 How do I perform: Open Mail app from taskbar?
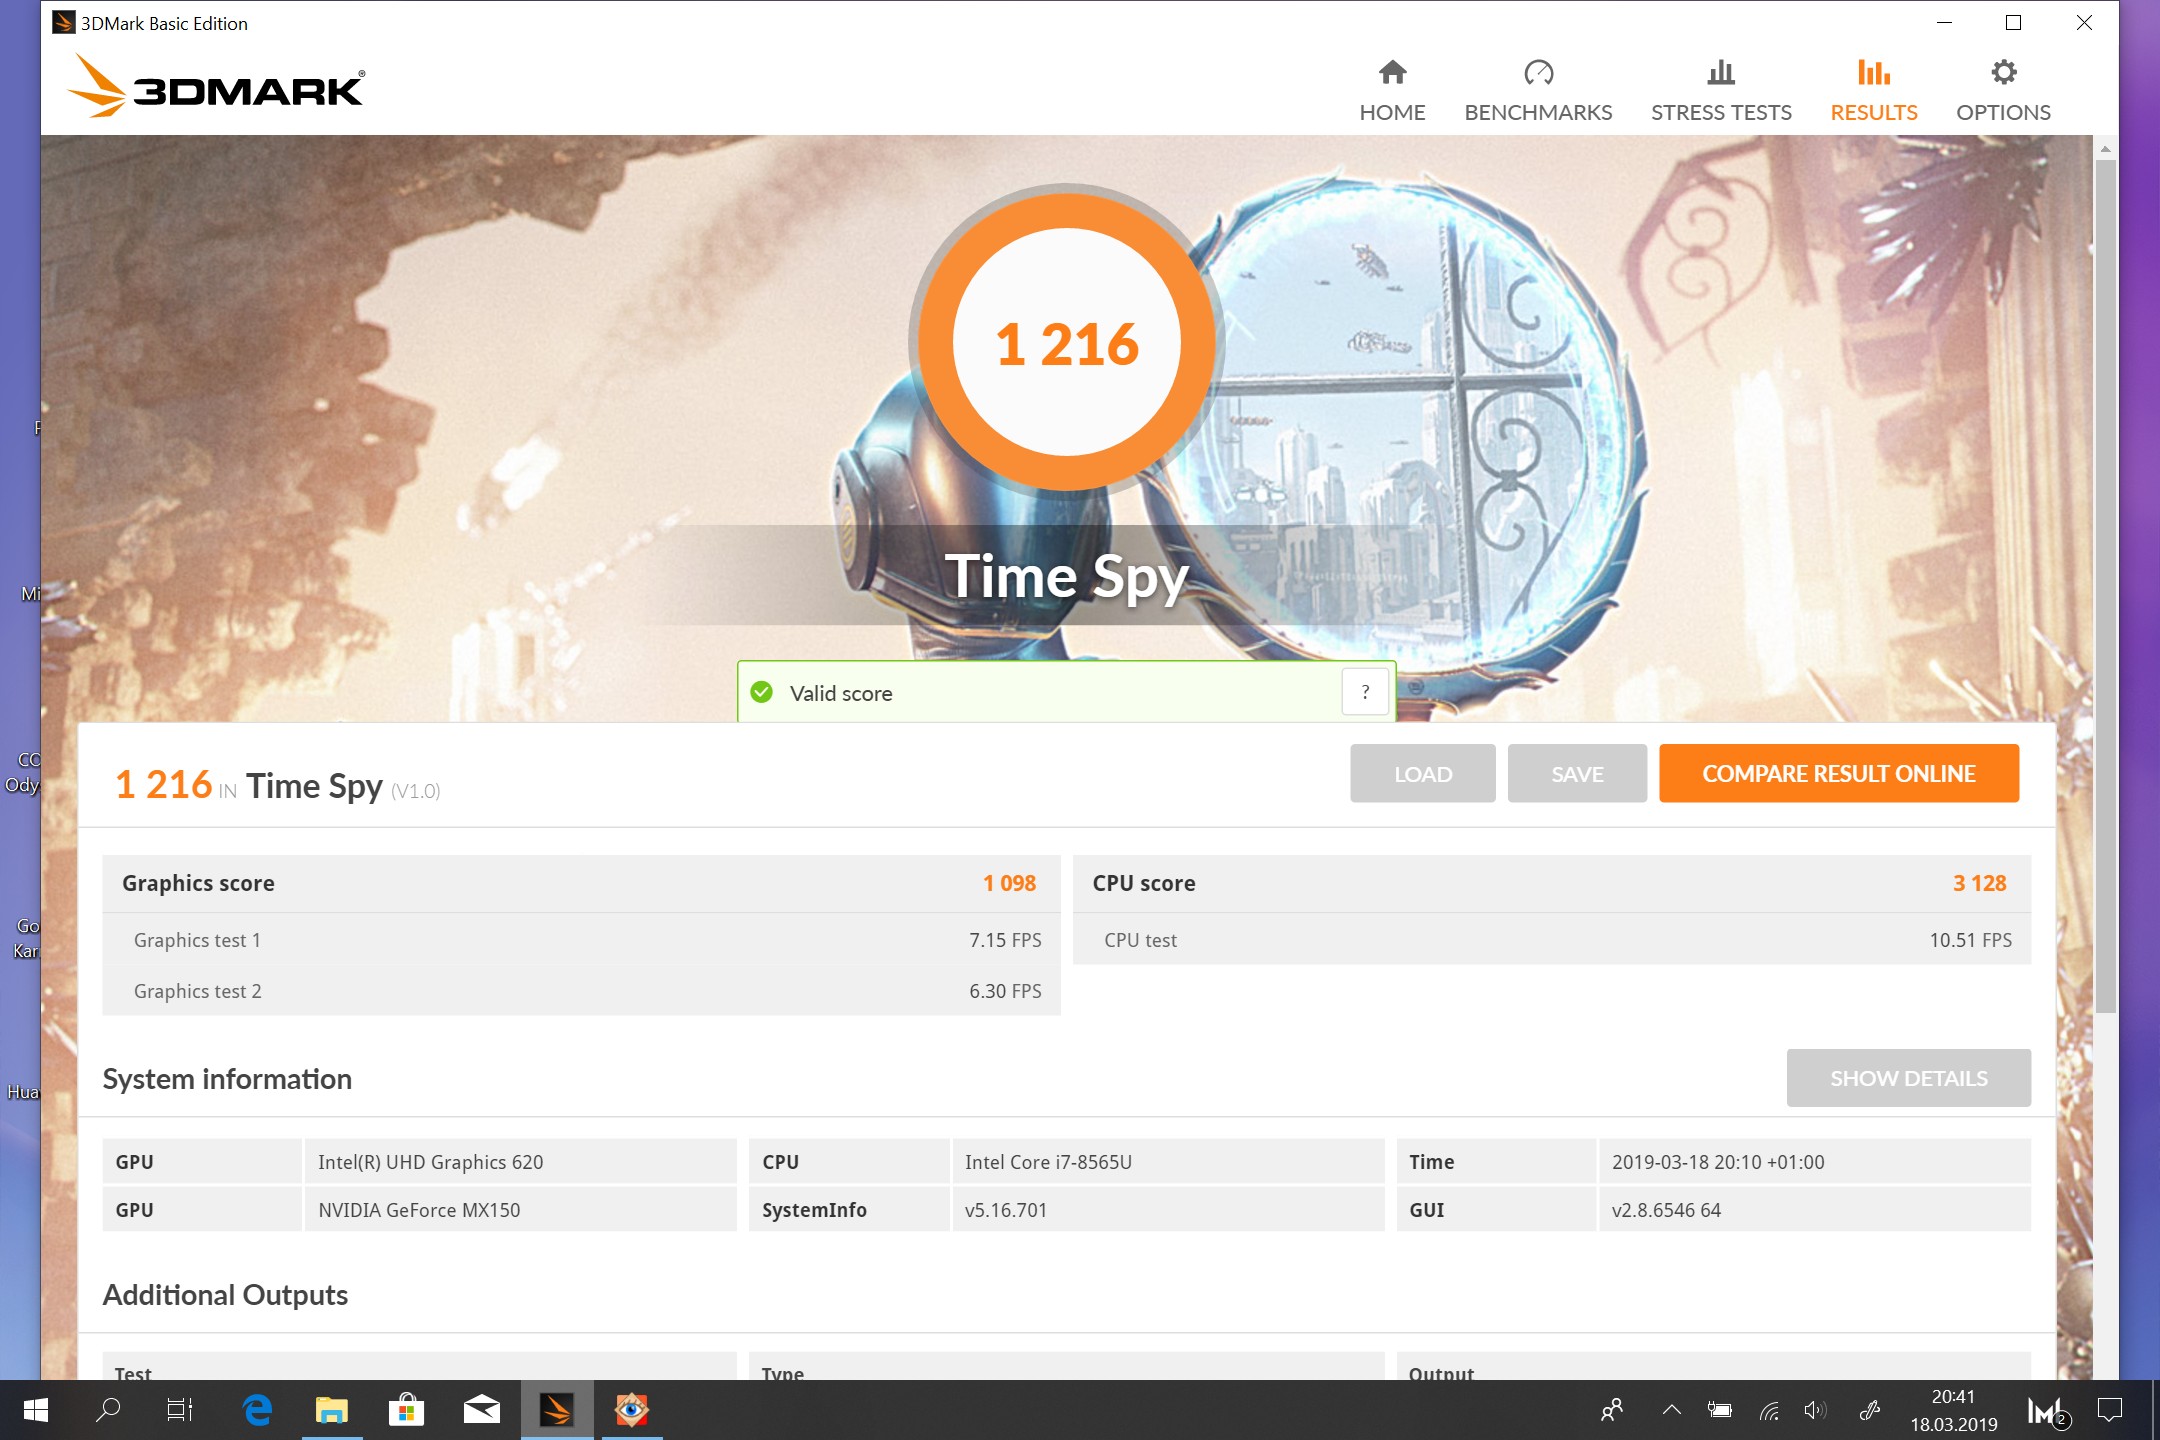[482, 1410]
